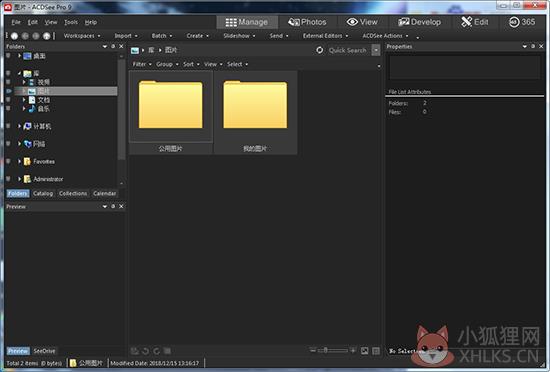Click the refresh icon beside Quick Search
This screenshot has height=372, width=550.
320,50
